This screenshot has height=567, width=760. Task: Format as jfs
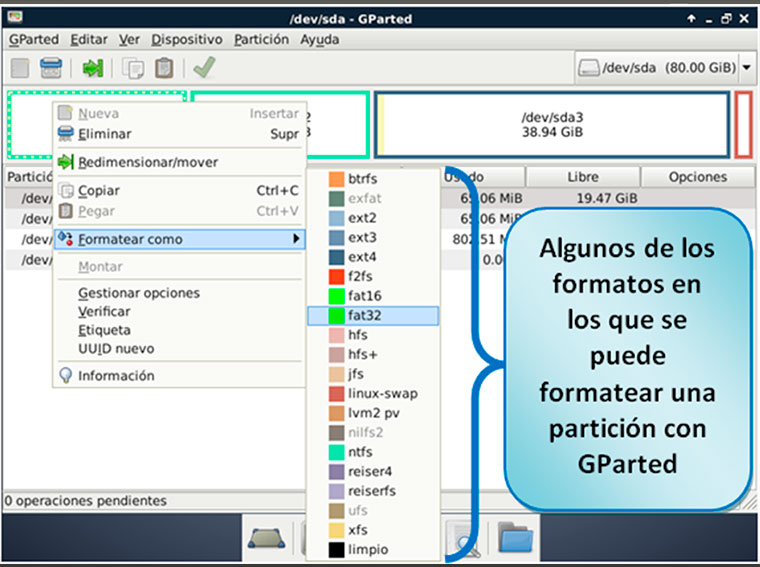373,374
